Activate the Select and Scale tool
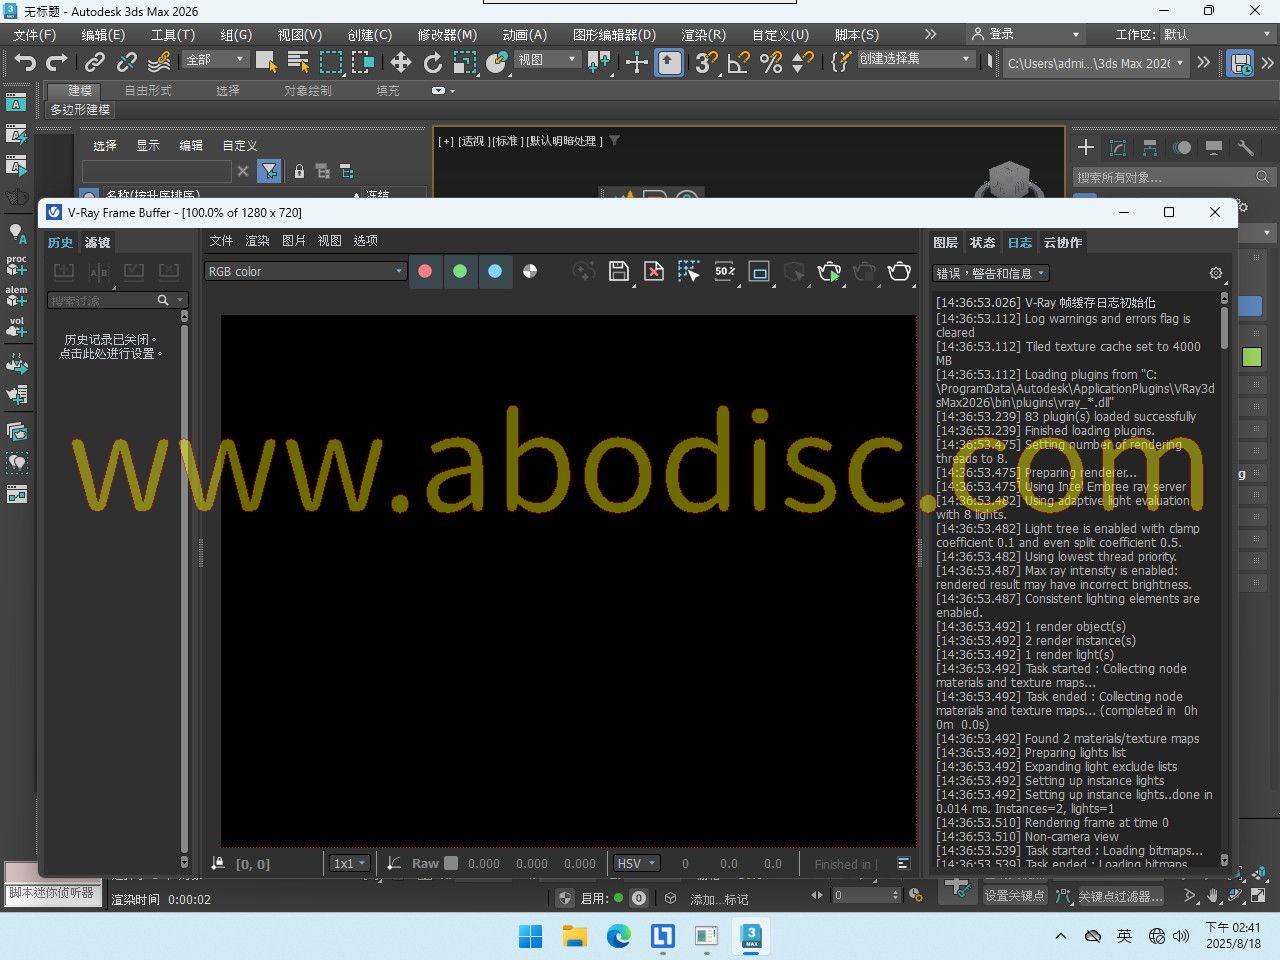 pos(464,62)
